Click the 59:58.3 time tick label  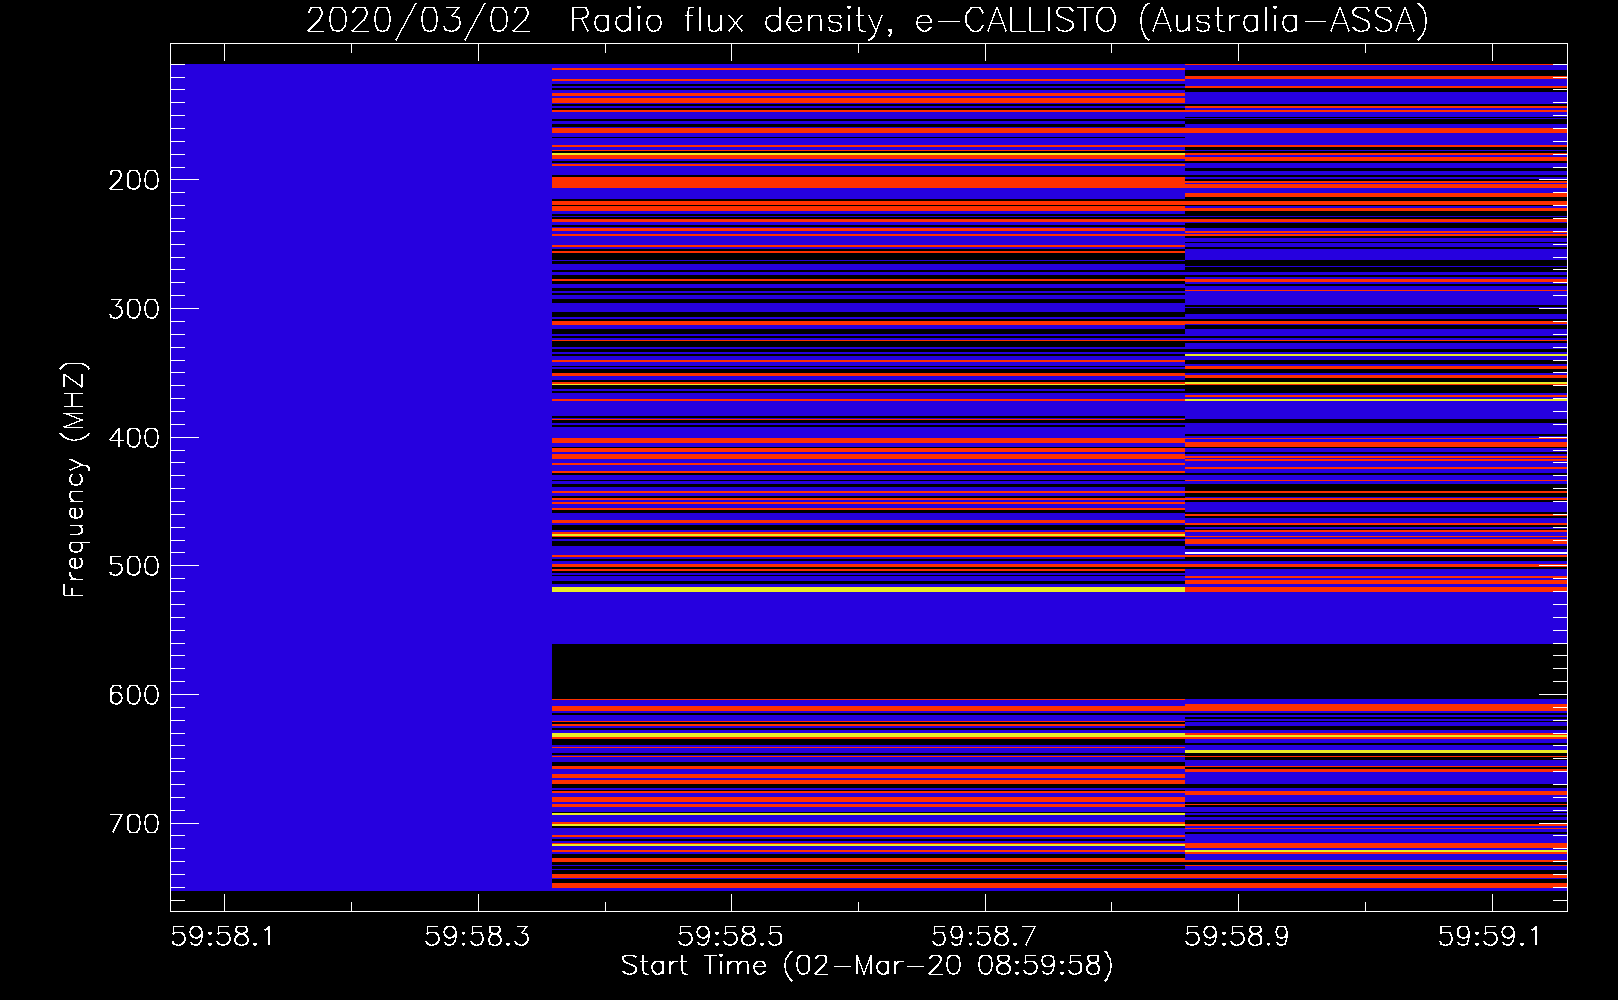(478, 936)
